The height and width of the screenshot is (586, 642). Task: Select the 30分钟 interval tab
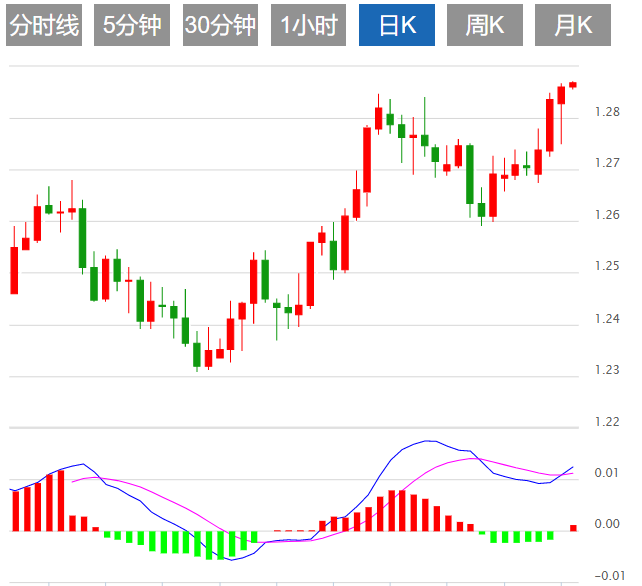[x=220, y=25]
